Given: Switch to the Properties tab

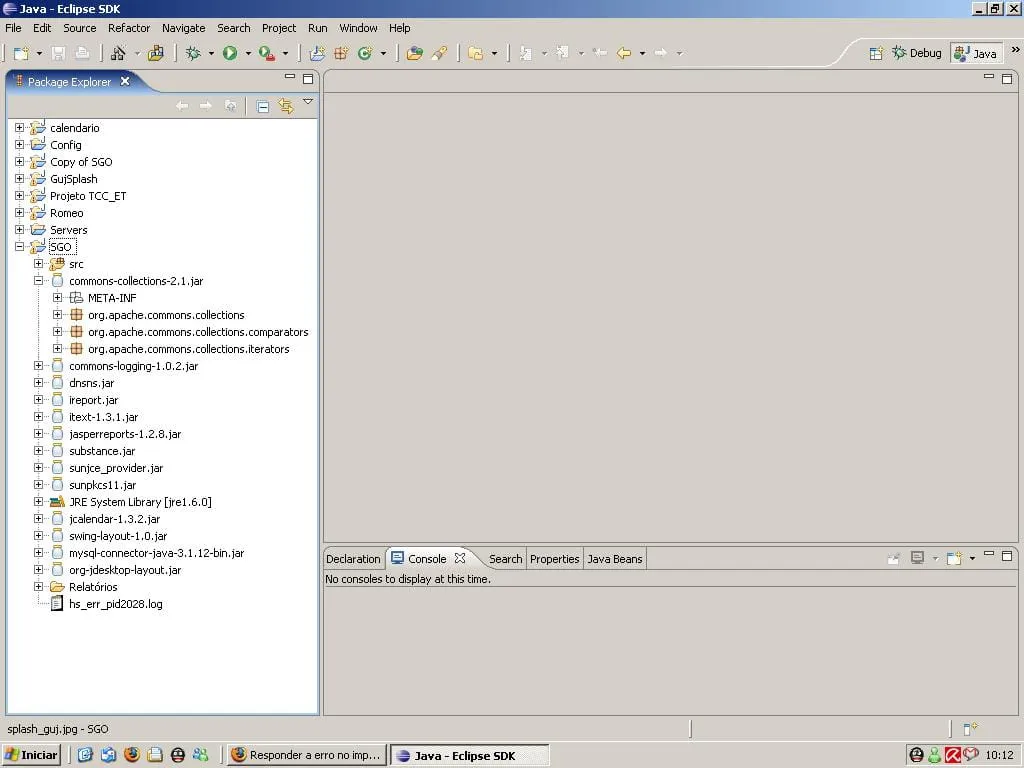Looking at the screenshot, I should tap(554, 559).
